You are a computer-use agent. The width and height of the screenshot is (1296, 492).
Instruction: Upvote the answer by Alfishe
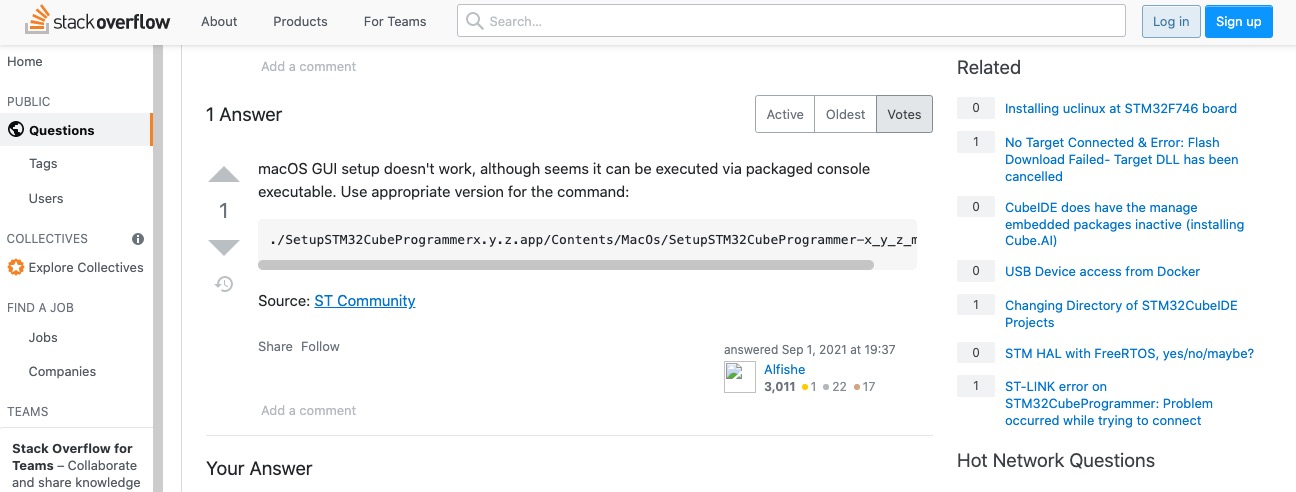click(224, 176)
